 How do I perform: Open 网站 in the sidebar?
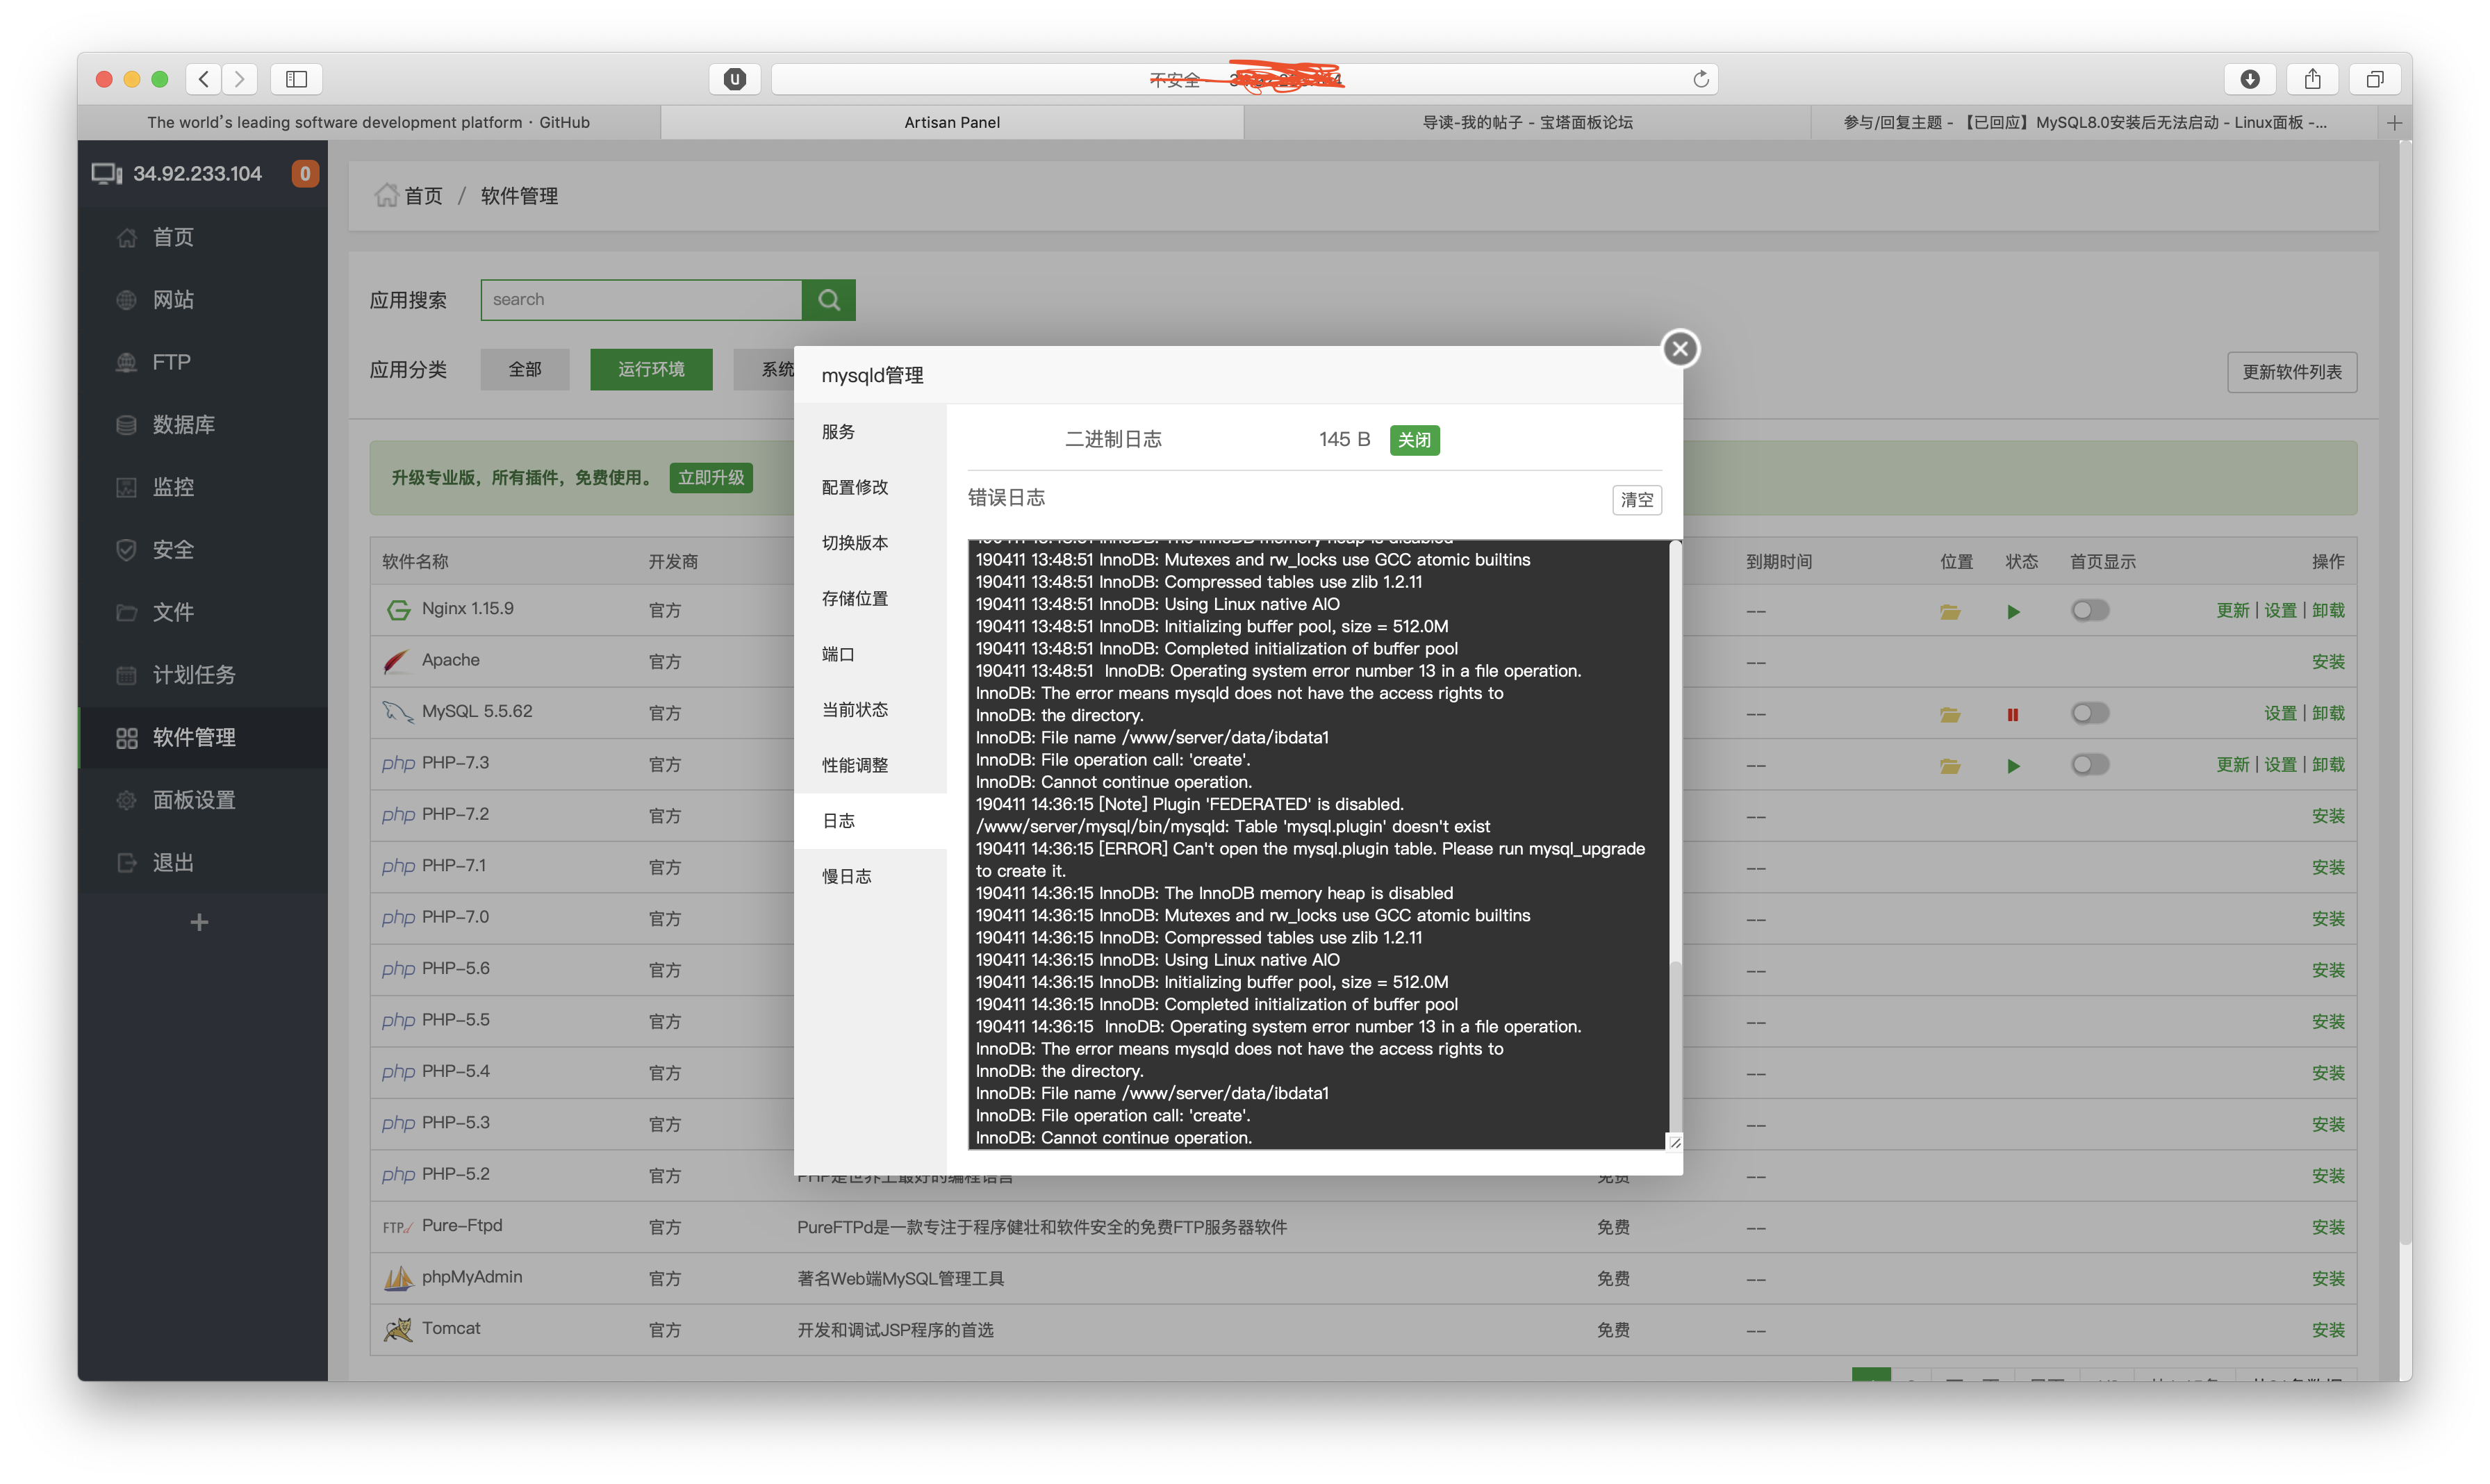coord(203,300)
